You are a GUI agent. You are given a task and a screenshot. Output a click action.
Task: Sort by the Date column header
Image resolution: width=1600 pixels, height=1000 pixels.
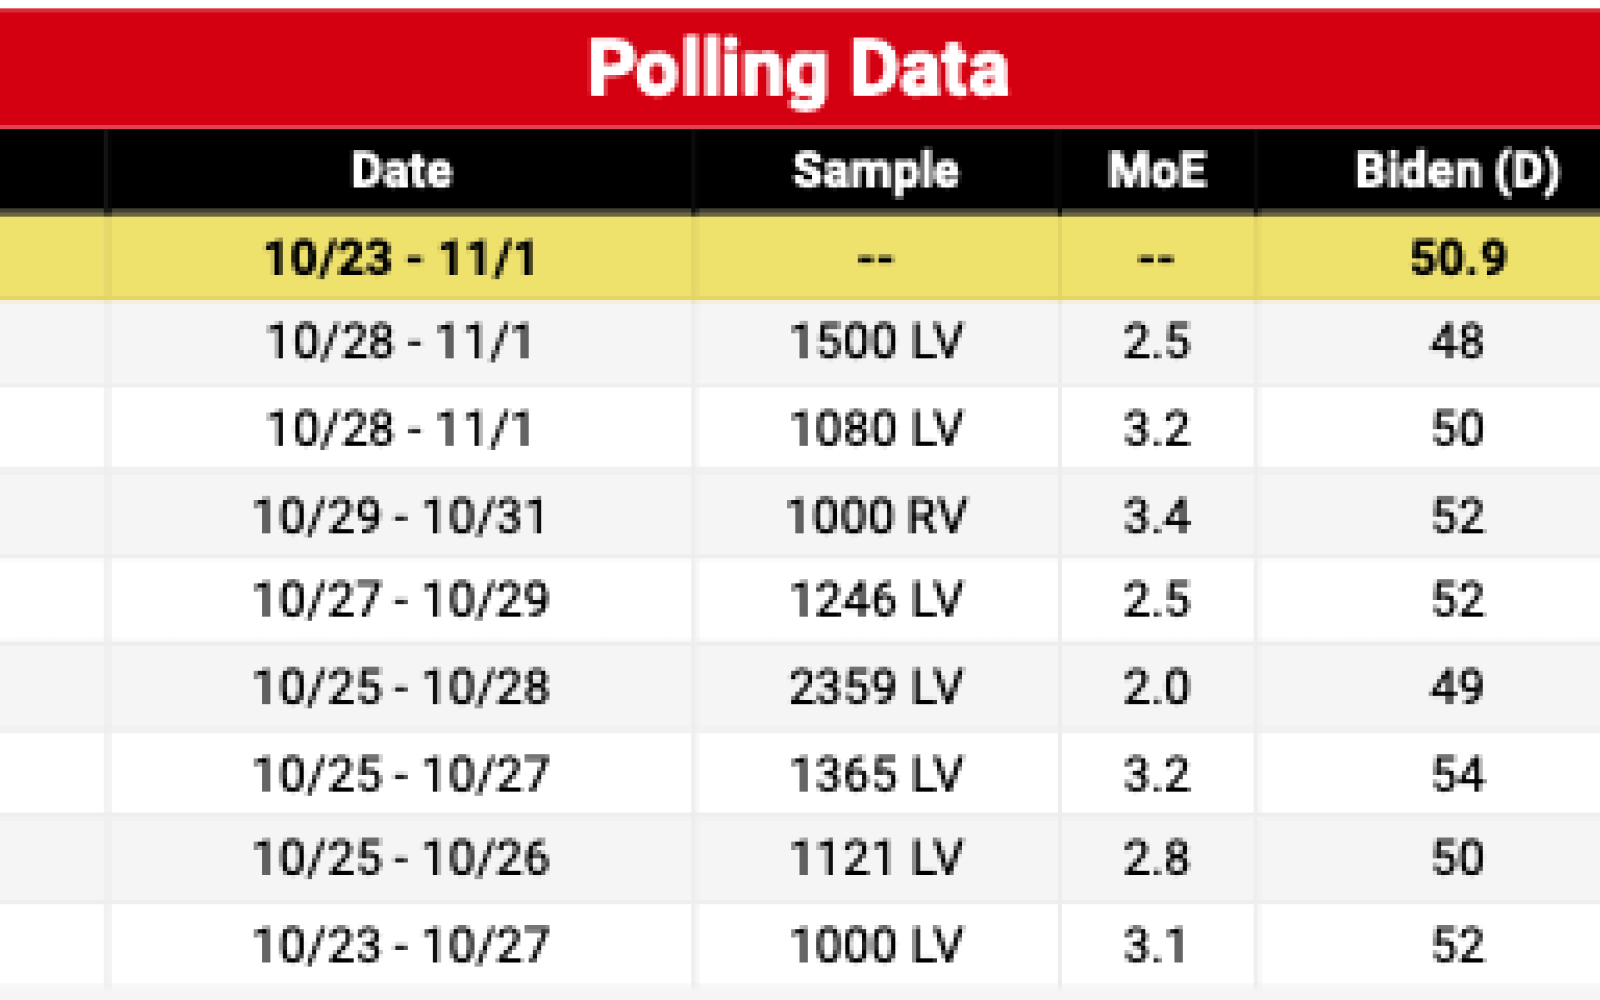[401, 170]
